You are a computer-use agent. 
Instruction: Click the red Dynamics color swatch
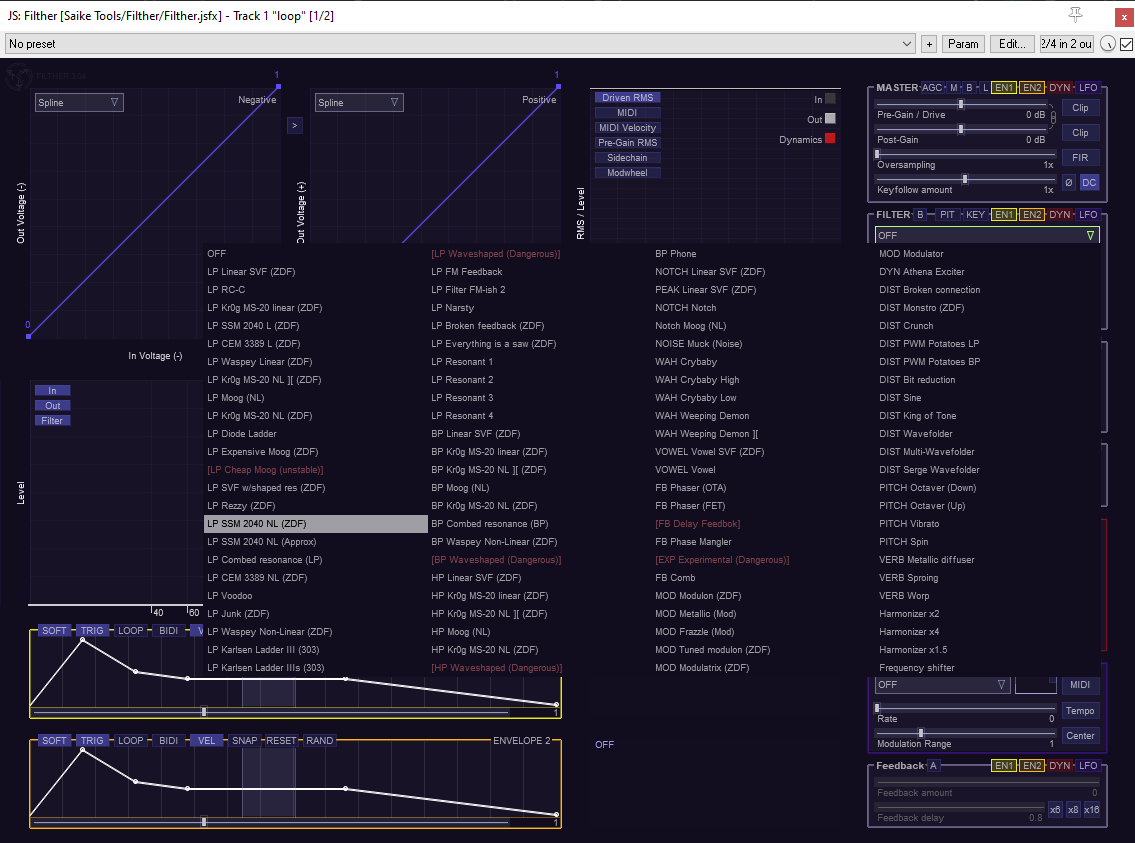[x=830, y=138]
